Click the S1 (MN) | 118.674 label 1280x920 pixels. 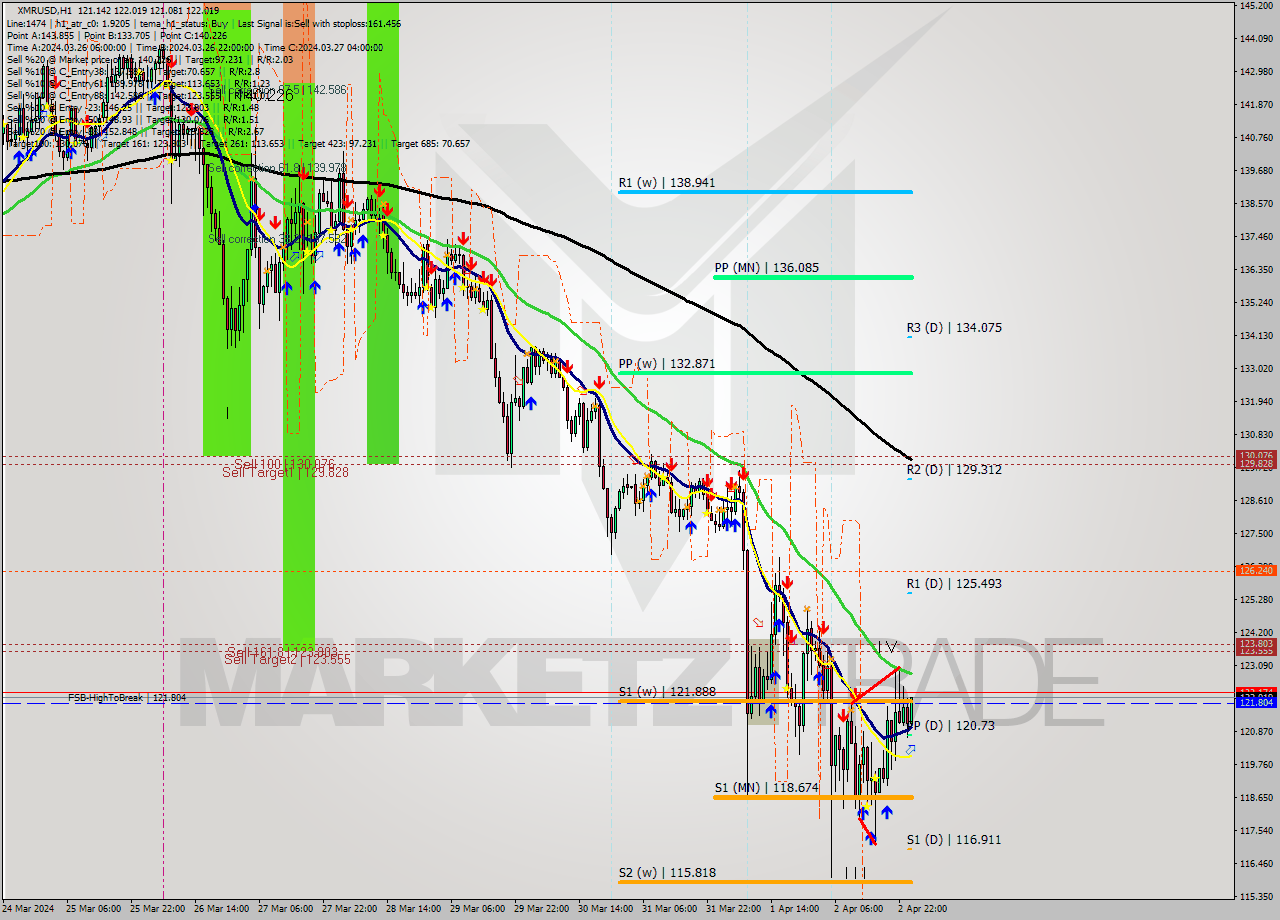(x=766, y=788)
